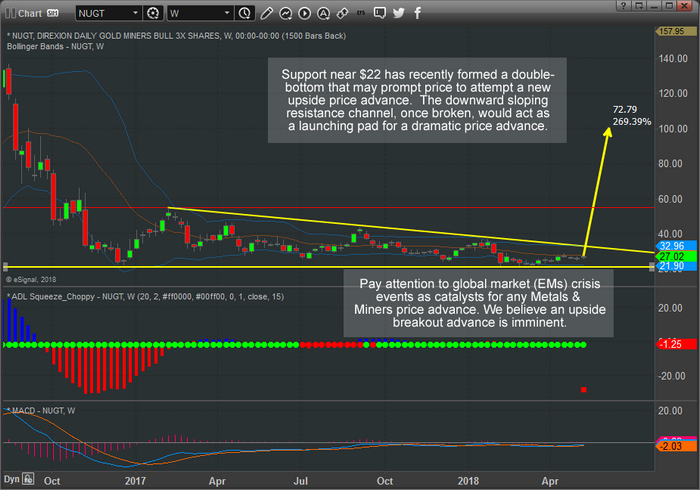
Task: Select the pencil drawing tool icon
Action: tap(267, 13)
